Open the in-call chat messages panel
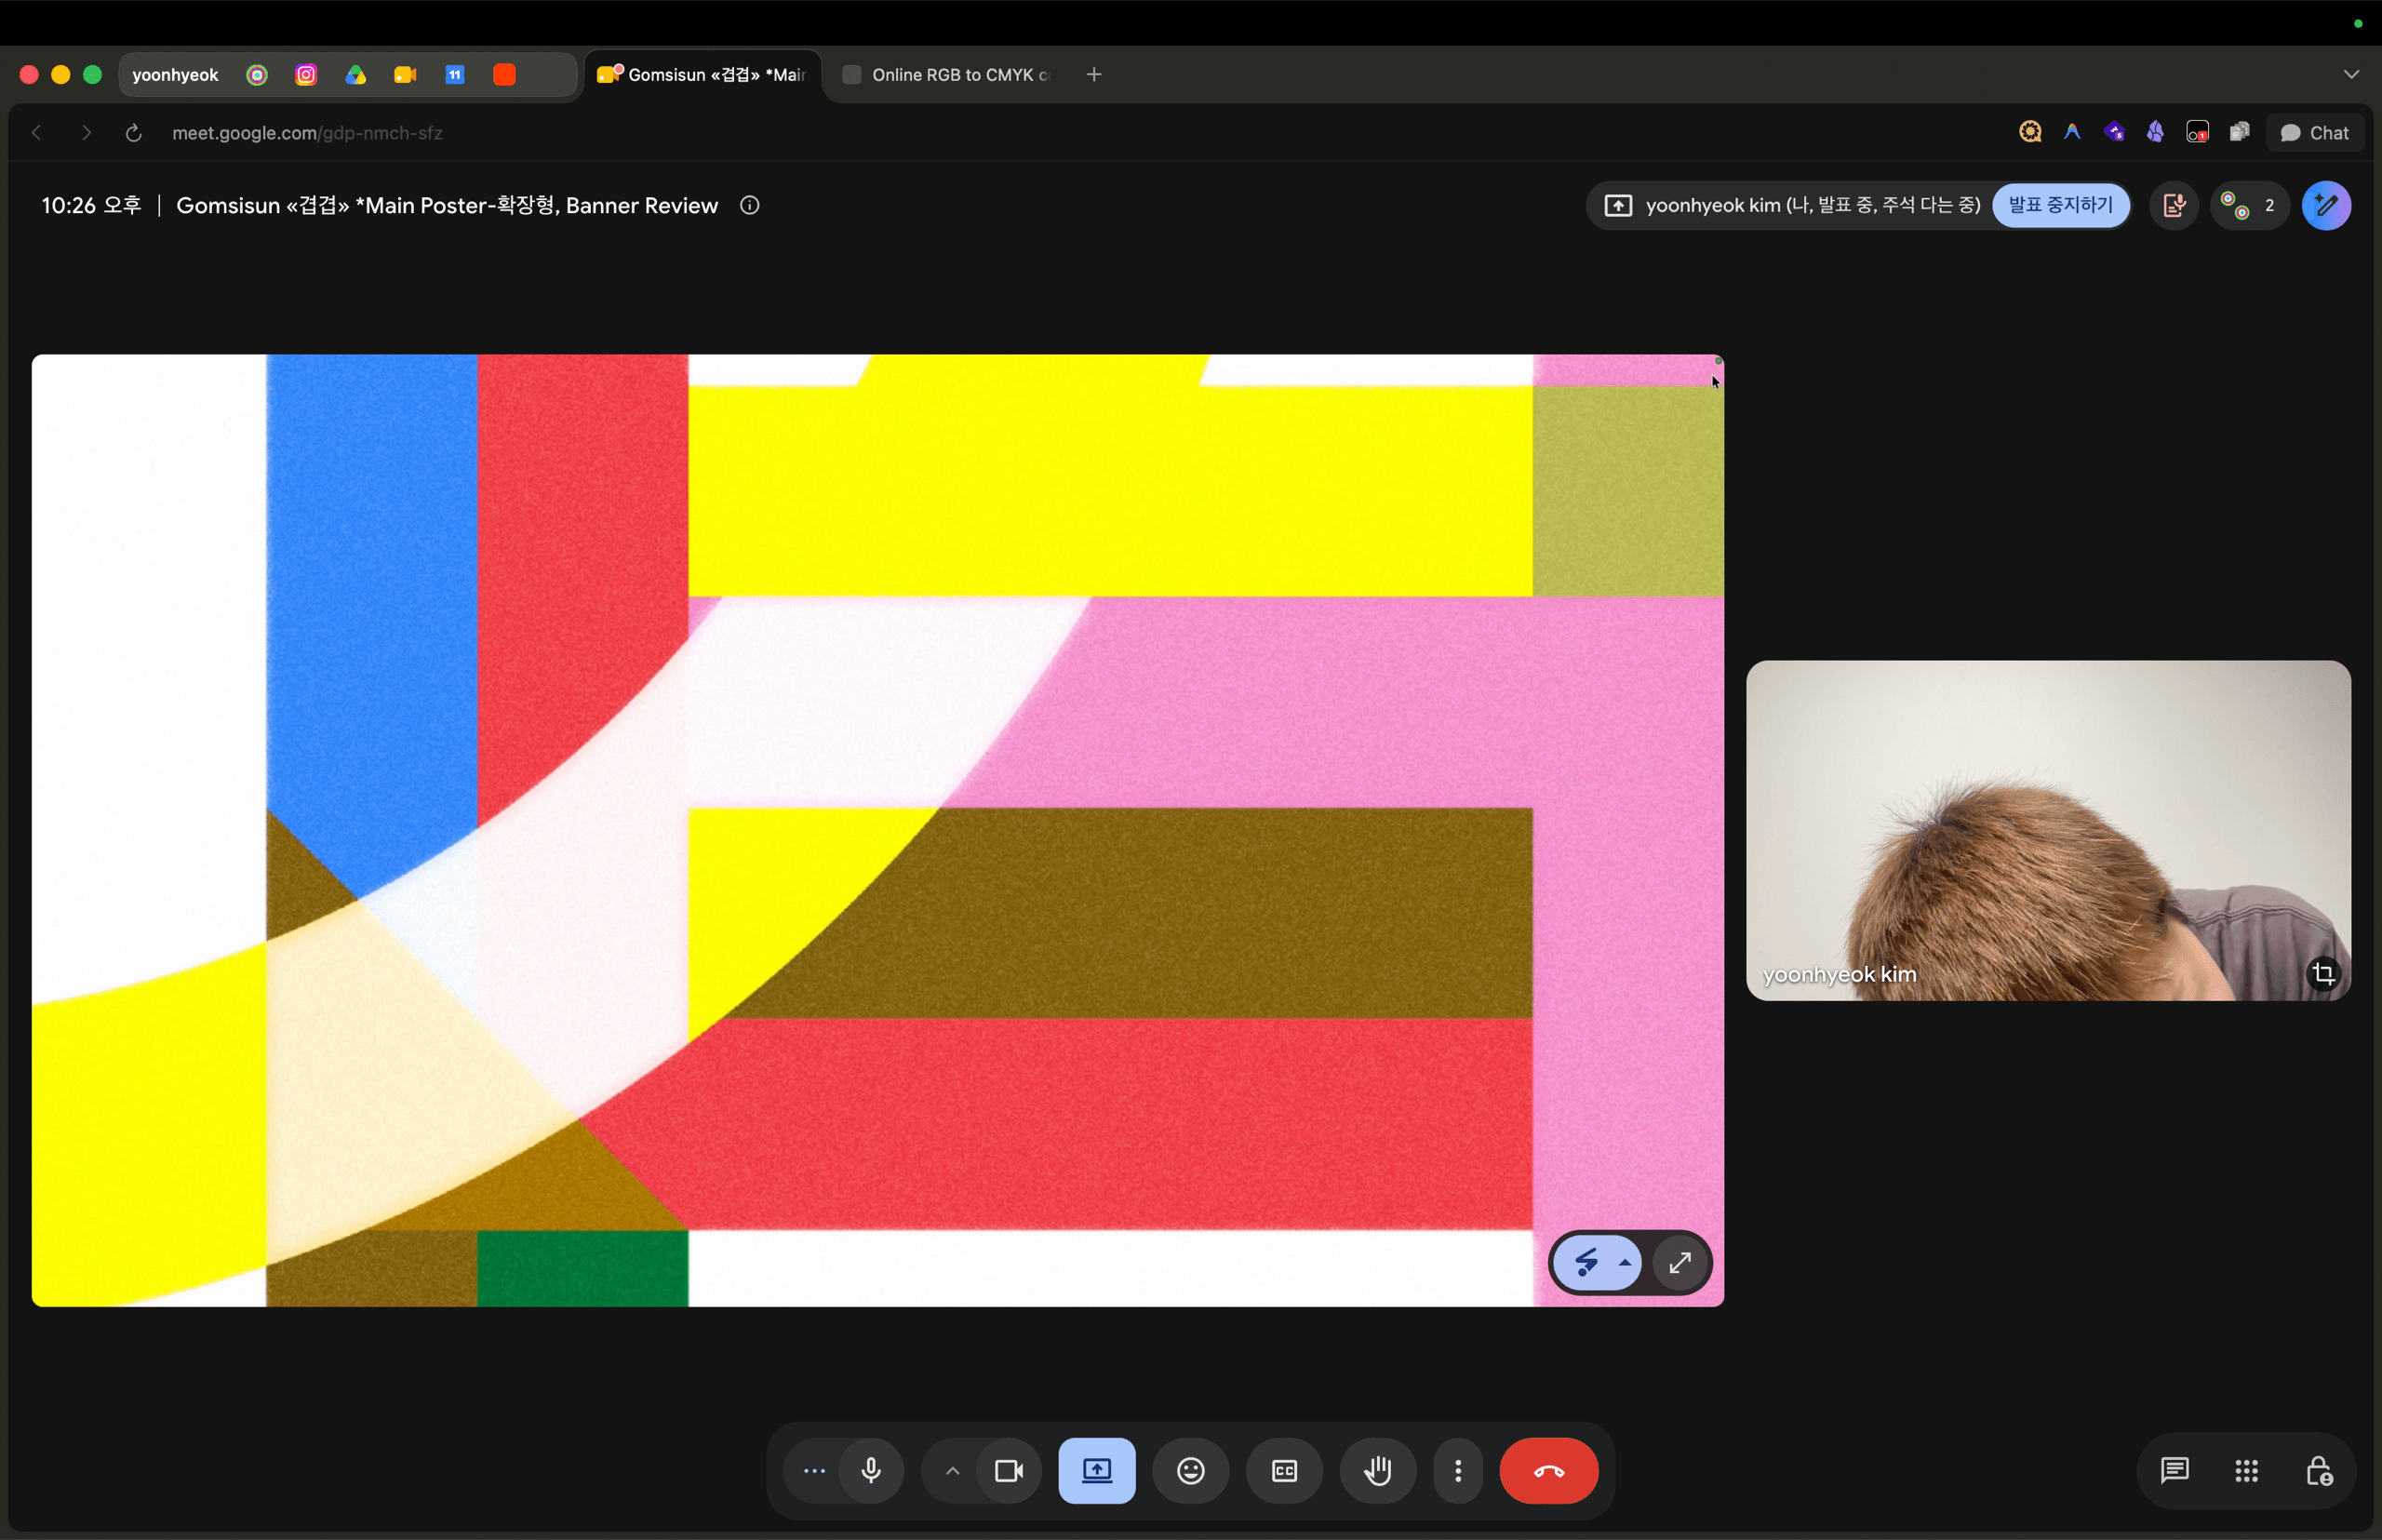 (2174, 1470)
